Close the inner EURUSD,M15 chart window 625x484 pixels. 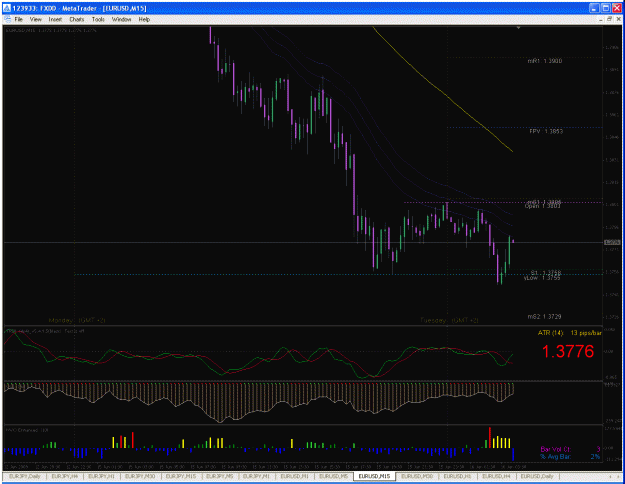click(618, 19)
